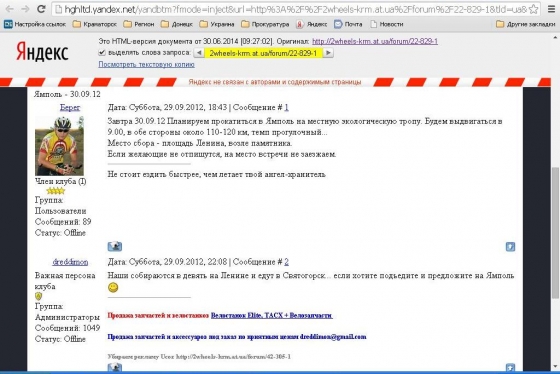Bookmark page with the star icon
560x374 pixels.
[533, 9]
